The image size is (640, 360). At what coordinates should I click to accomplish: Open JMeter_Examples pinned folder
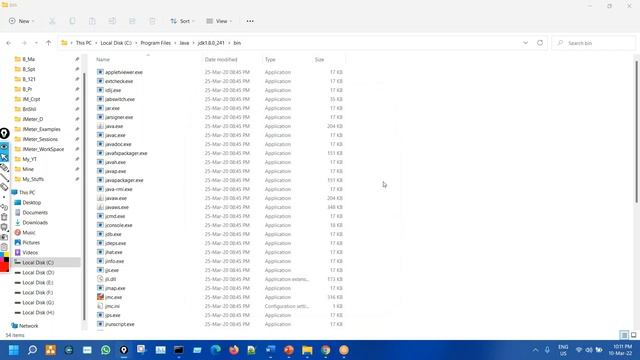coord(41,129)
